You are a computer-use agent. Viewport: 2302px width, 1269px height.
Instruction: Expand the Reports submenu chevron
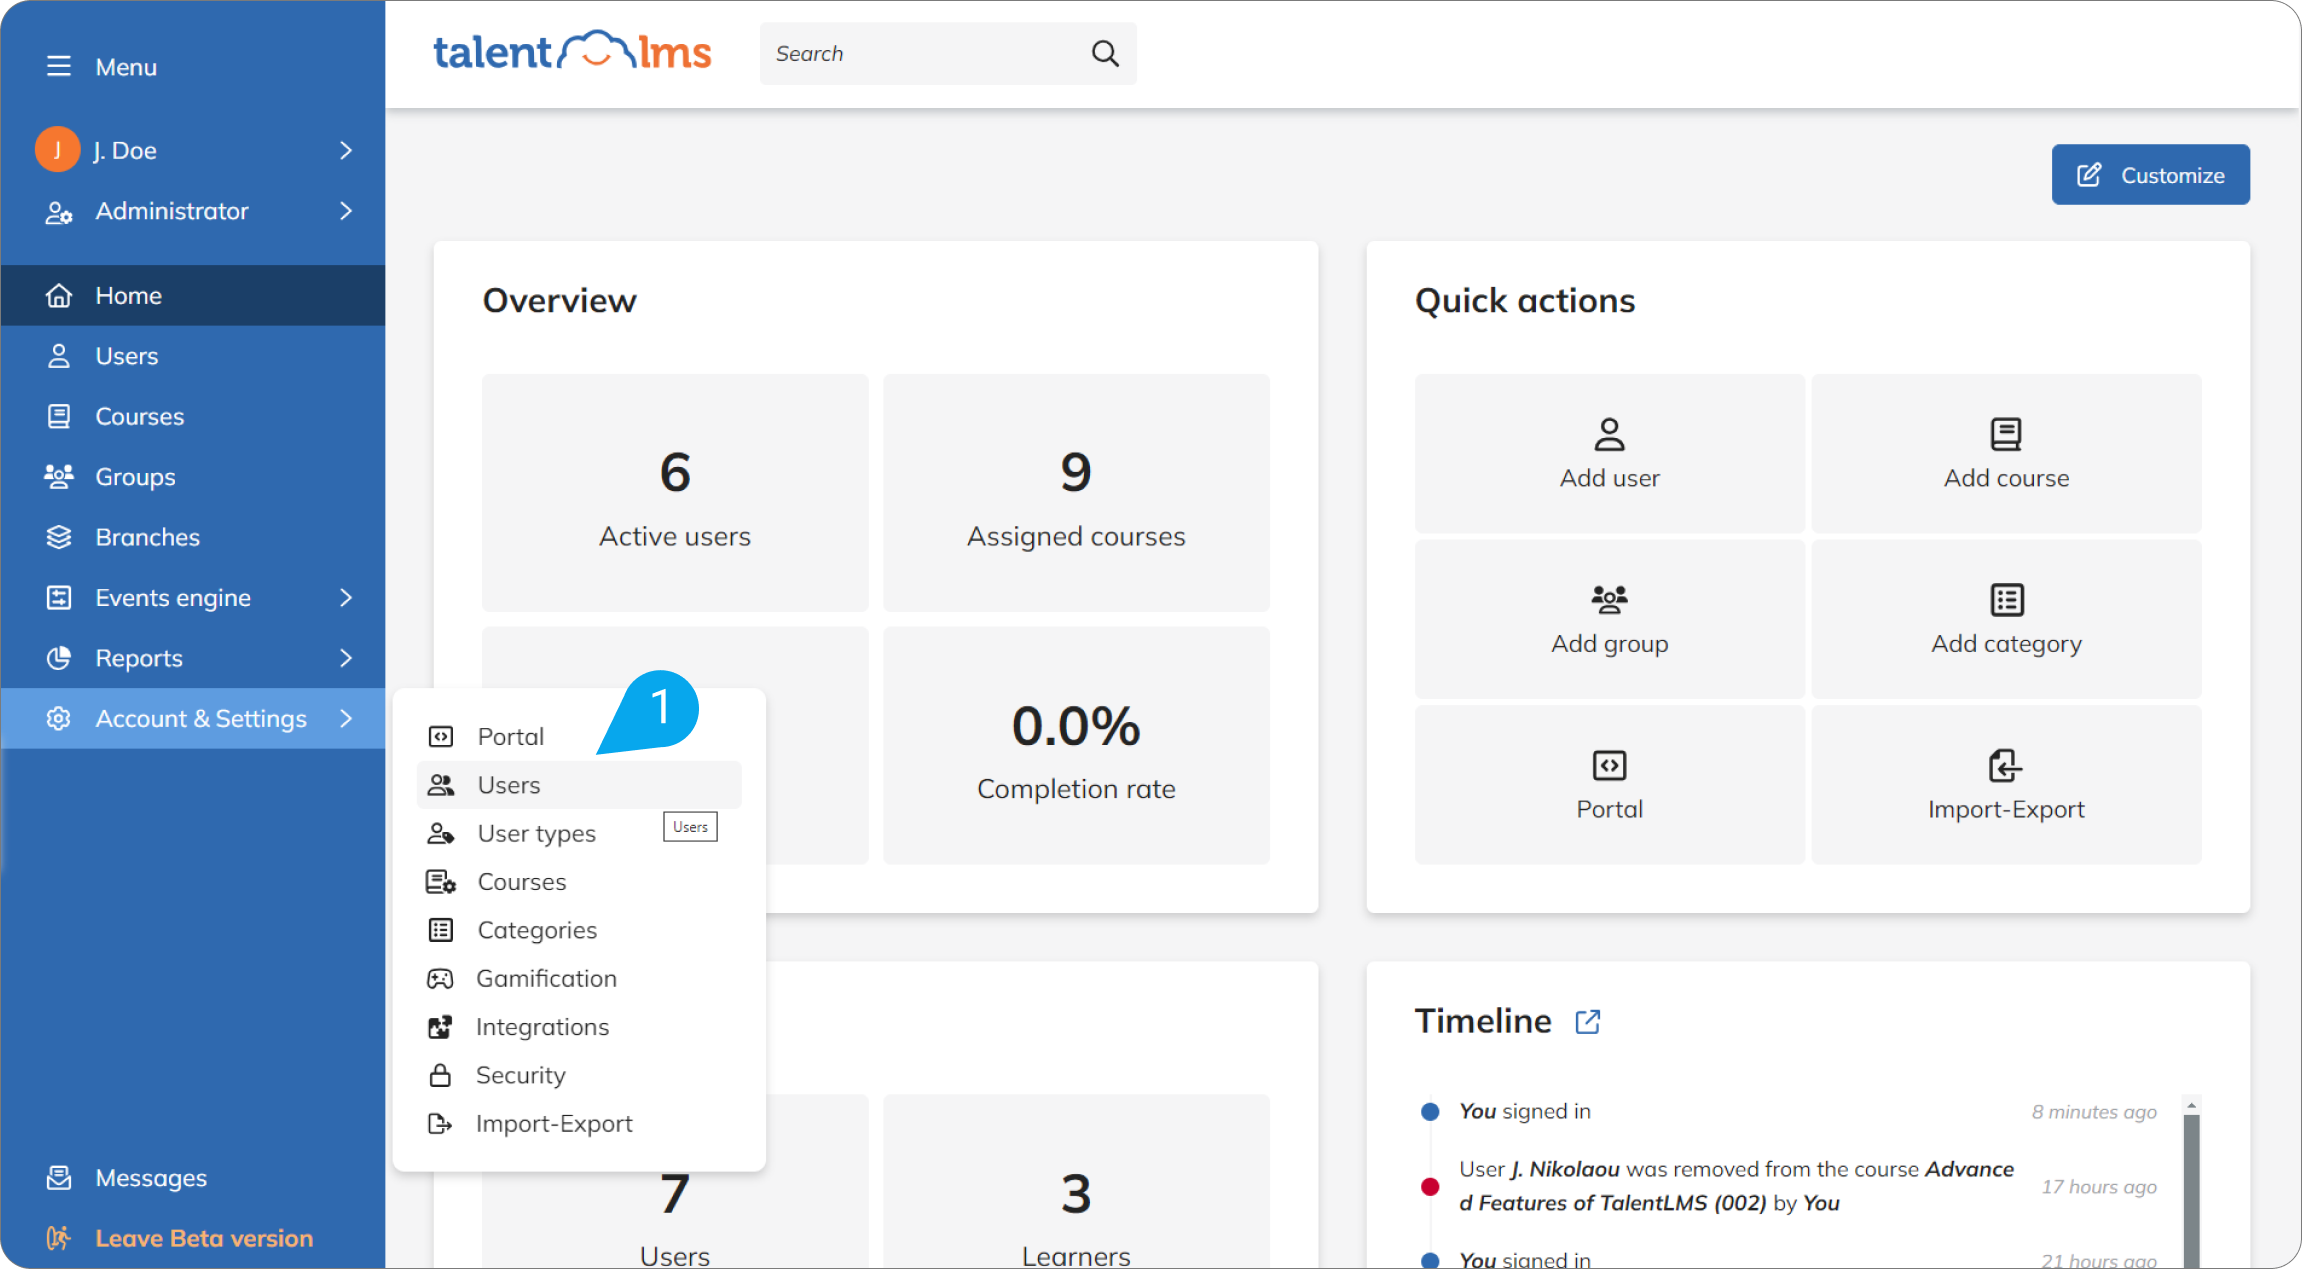[346, 658]
